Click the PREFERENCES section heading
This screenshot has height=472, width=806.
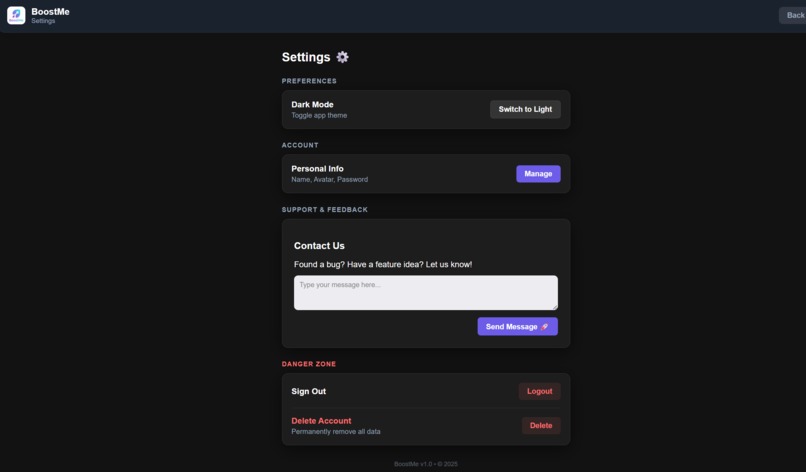309,81
